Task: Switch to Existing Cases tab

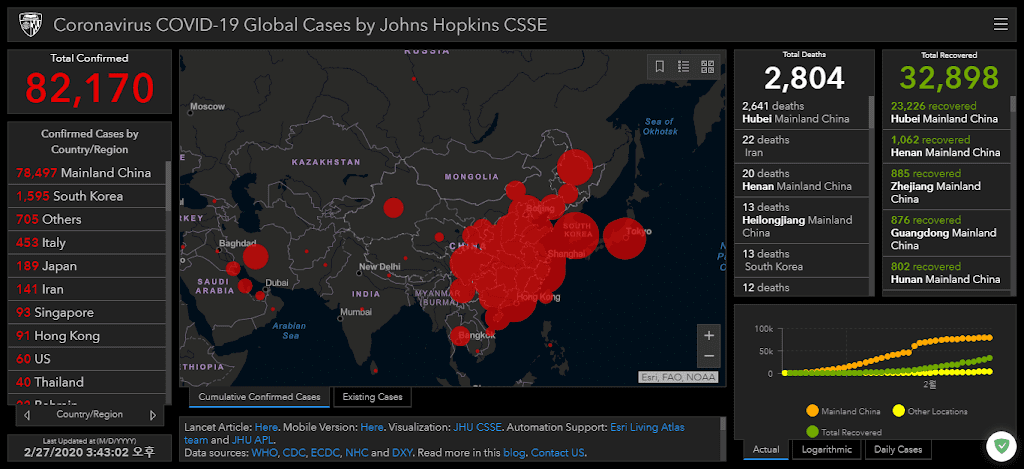Action: point(372,396)
